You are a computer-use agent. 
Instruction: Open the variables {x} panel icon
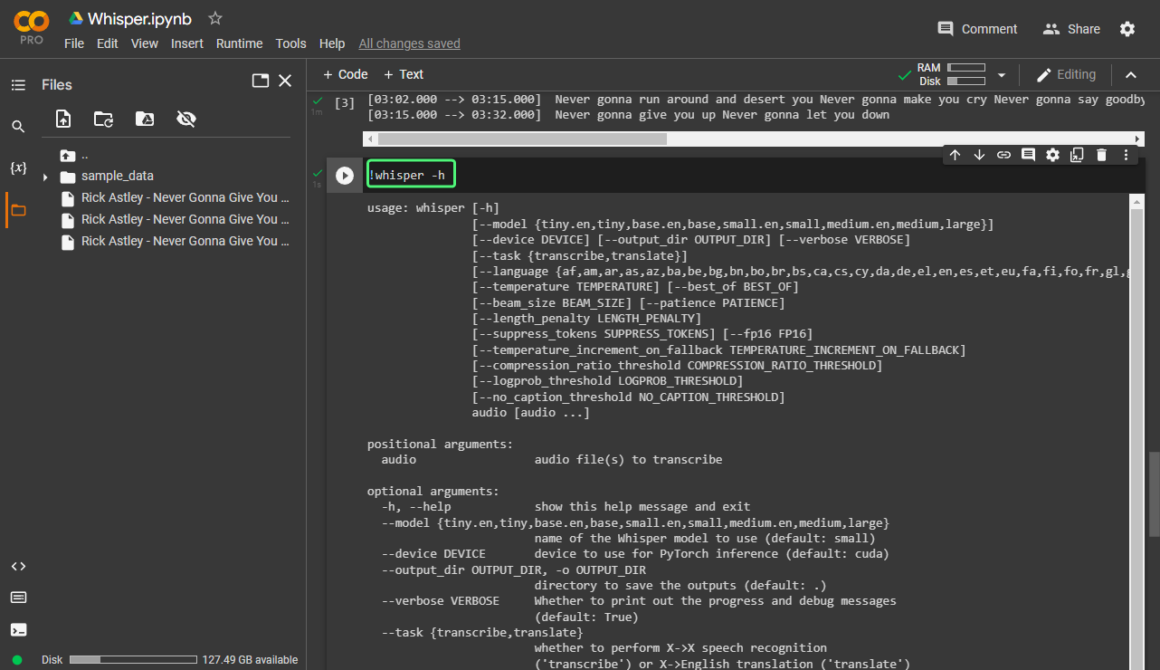pyautogui.click(x=18, y=168)
